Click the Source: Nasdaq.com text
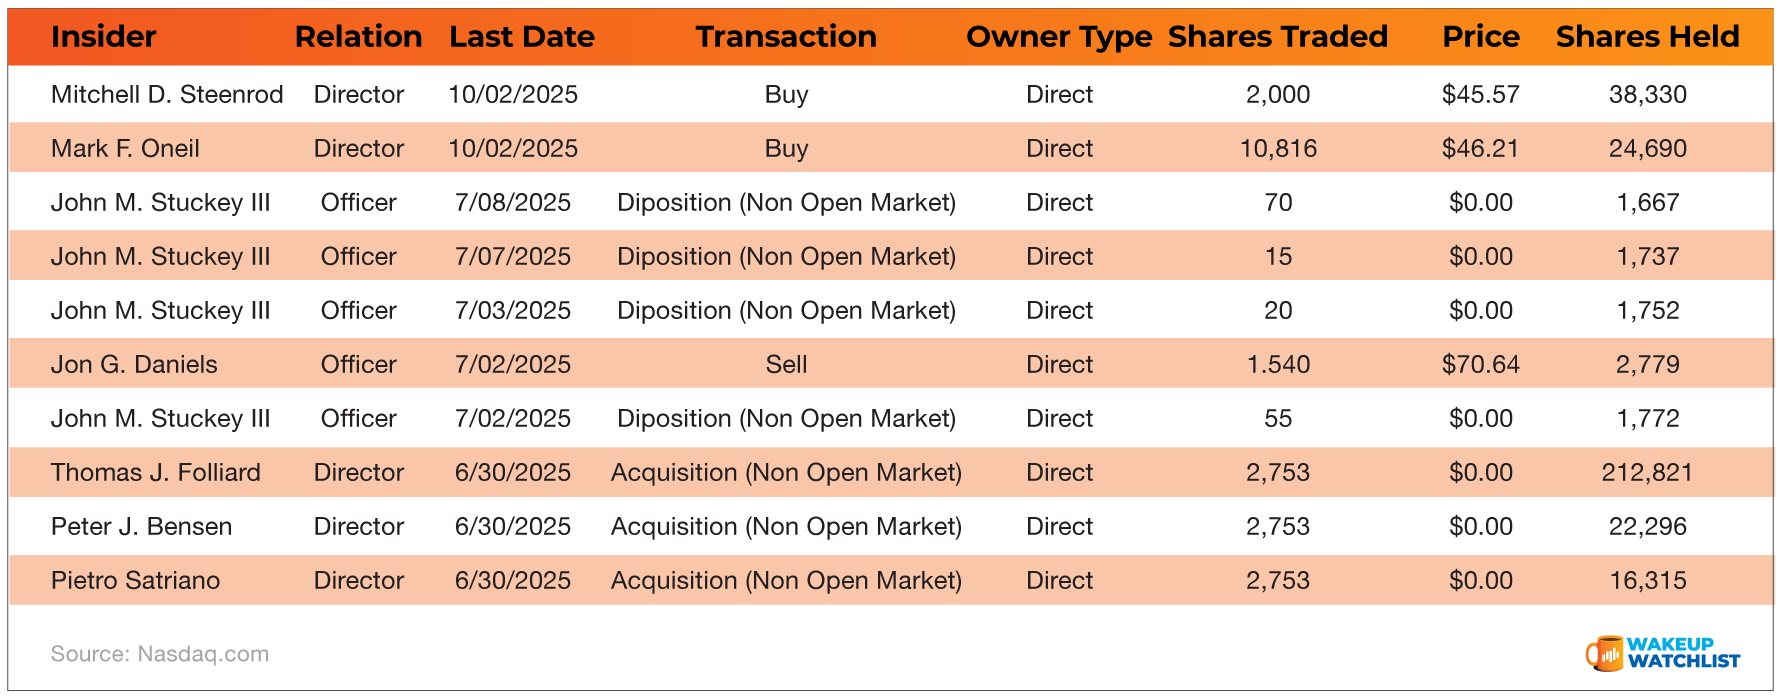 pos(160,654)
